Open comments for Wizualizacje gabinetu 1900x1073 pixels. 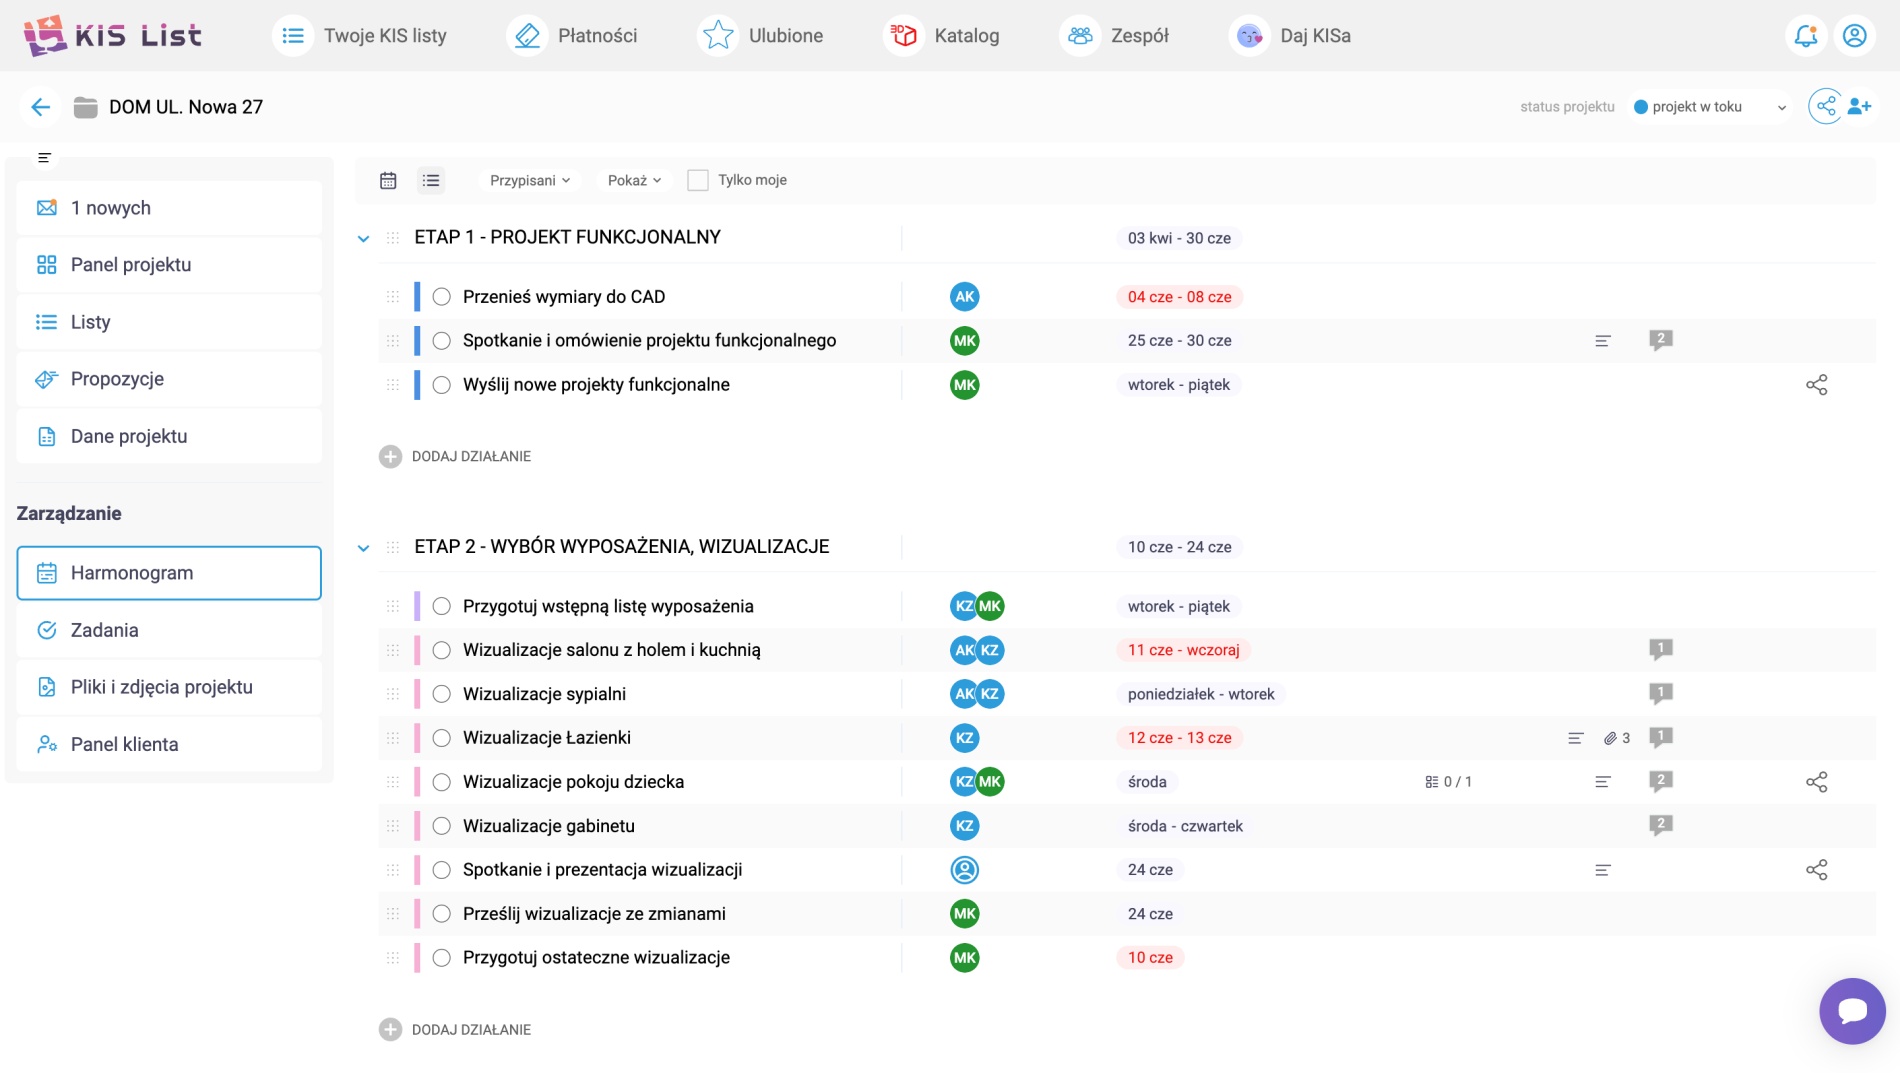[1660, 825]
